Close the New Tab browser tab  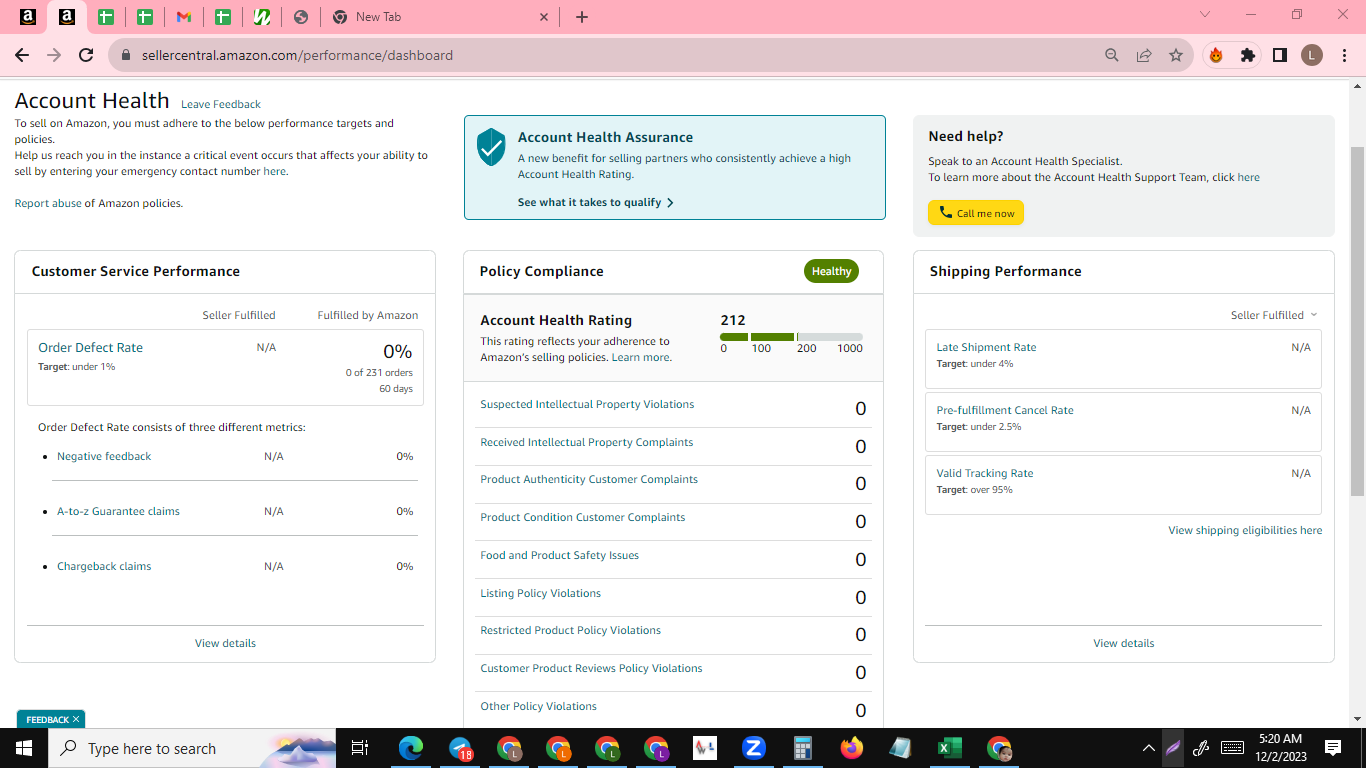tap(544, 17)
